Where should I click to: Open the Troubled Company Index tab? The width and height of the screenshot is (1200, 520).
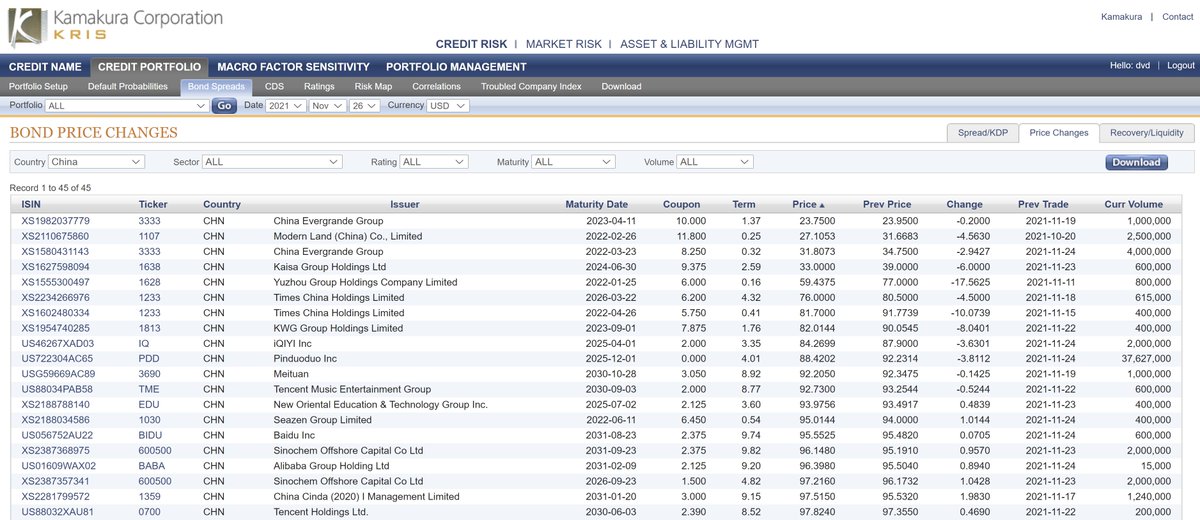[531, 86]
